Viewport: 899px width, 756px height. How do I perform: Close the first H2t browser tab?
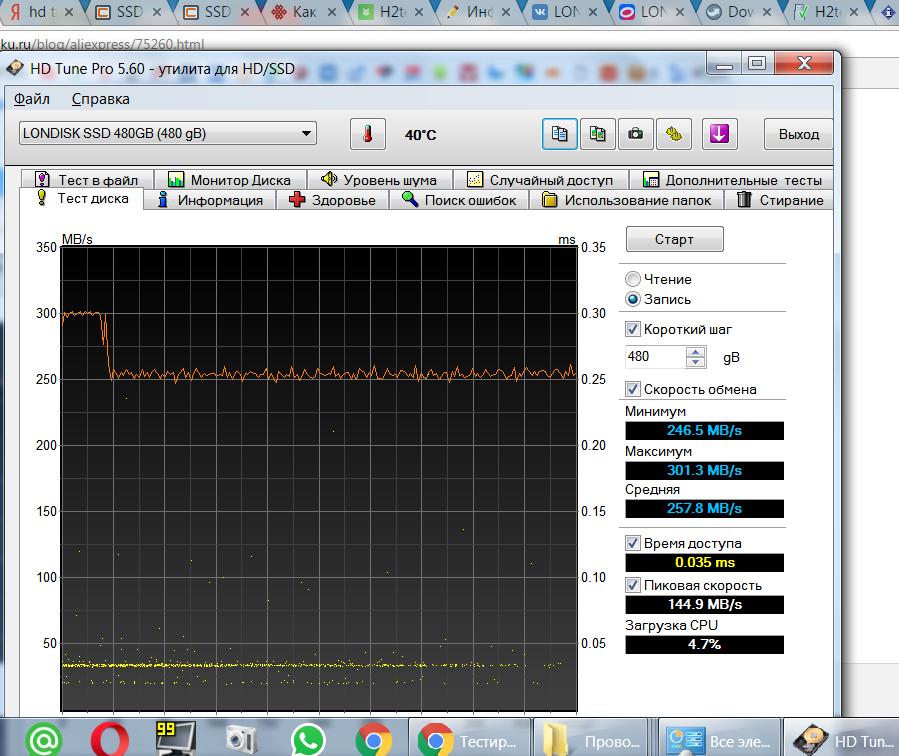(x=419, y=12)
